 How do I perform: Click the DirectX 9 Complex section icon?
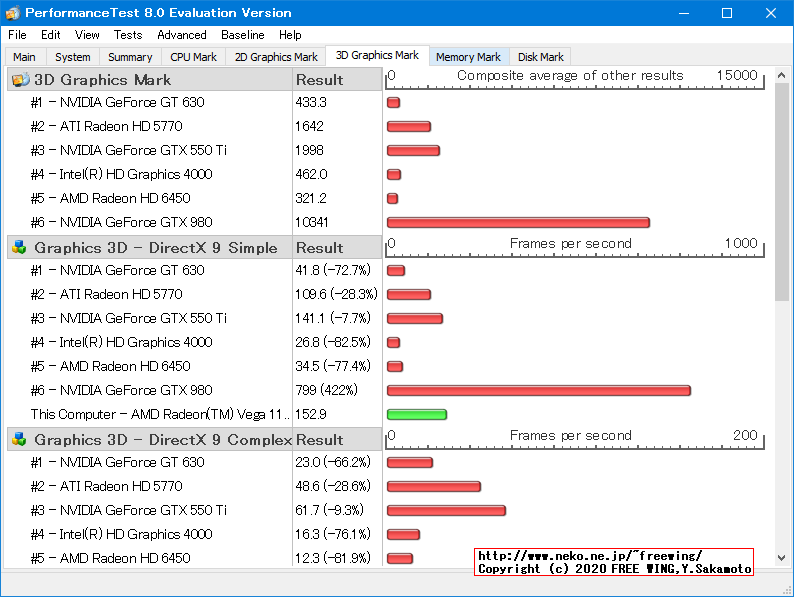point(19,440)
